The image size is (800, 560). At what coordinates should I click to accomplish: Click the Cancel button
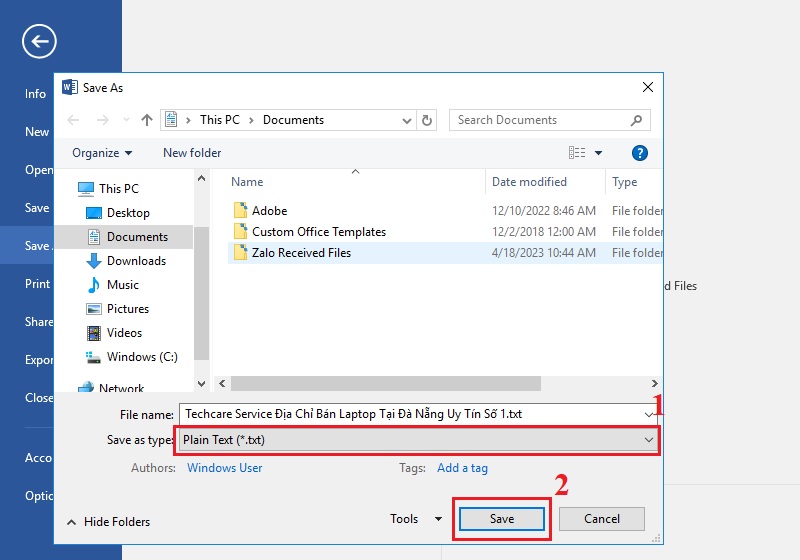[x=601, y=519]
